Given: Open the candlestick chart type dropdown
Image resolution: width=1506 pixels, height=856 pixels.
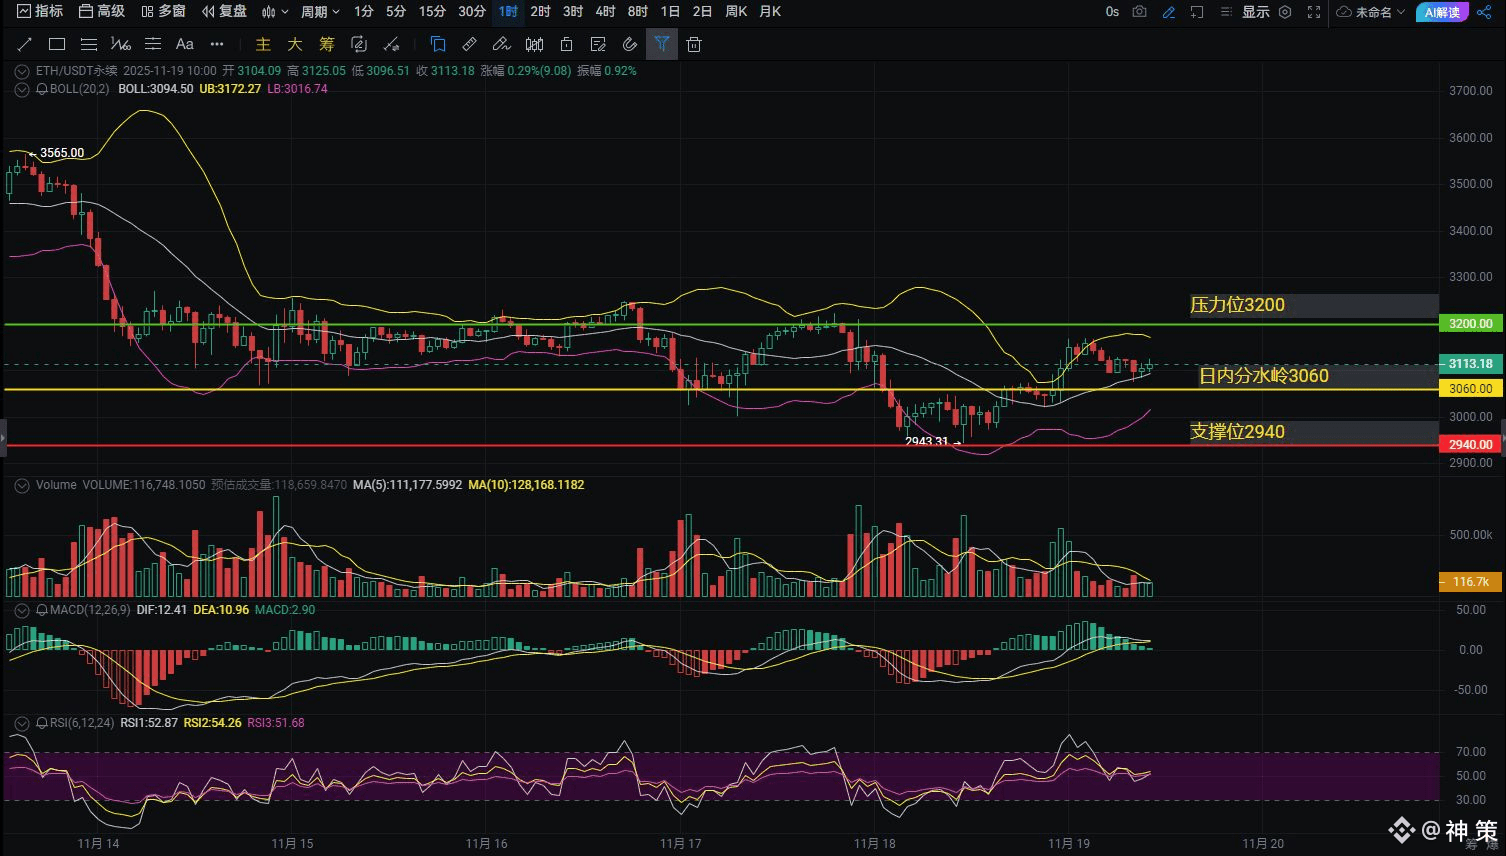Looking at the screenshot, I should [x=275, y=12].
